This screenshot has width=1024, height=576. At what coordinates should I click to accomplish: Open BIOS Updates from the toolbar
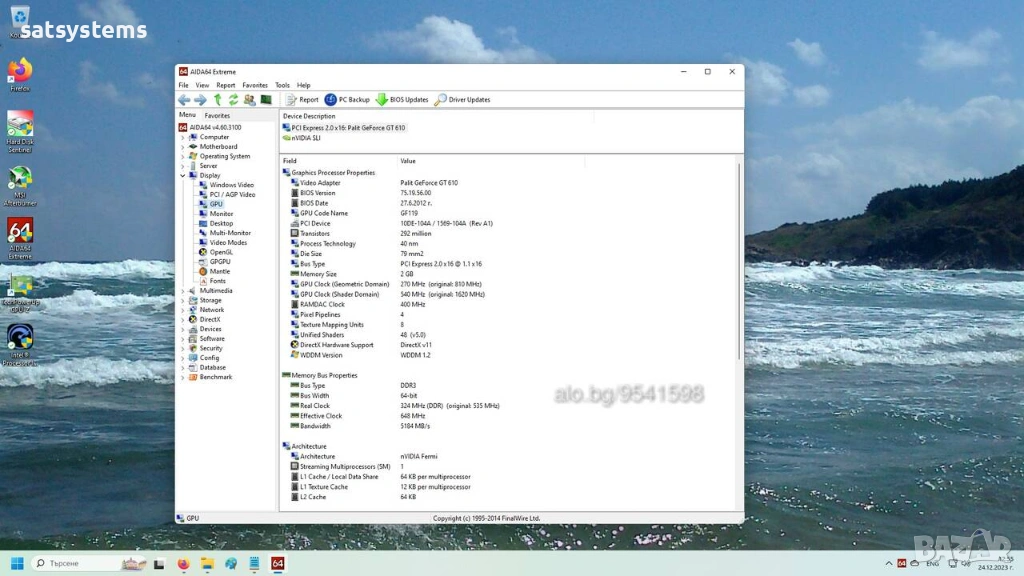coord(402,100)
